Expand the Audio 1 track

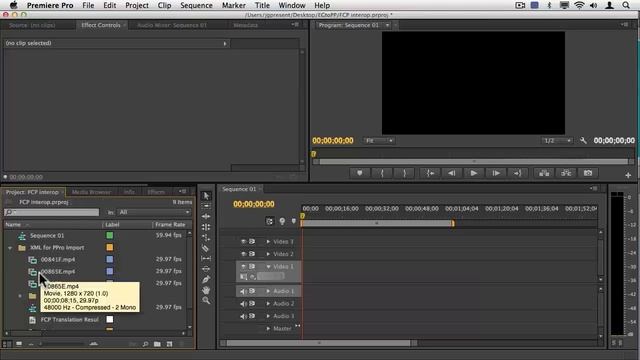268,291
